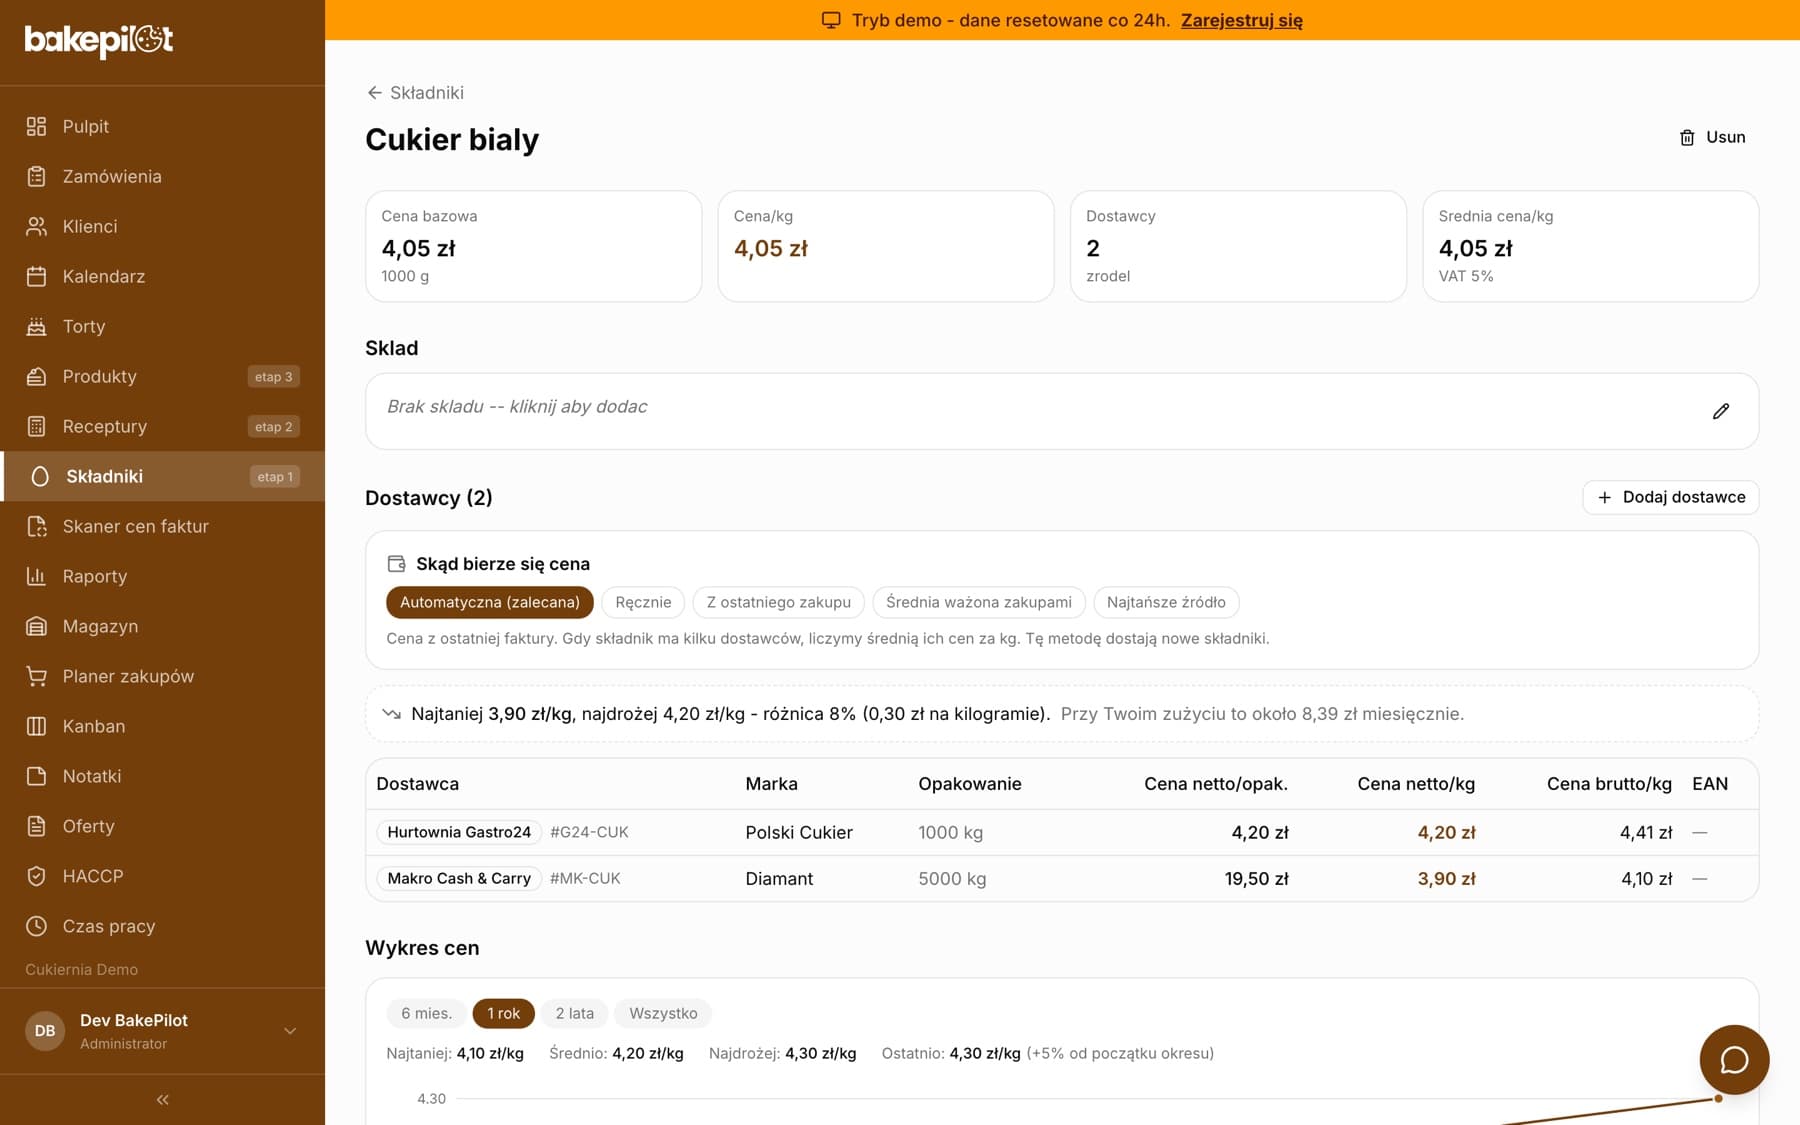Follow the Zarejestruj się link
Viewport: 1800px width, 1125px height.
(1241, 20)
